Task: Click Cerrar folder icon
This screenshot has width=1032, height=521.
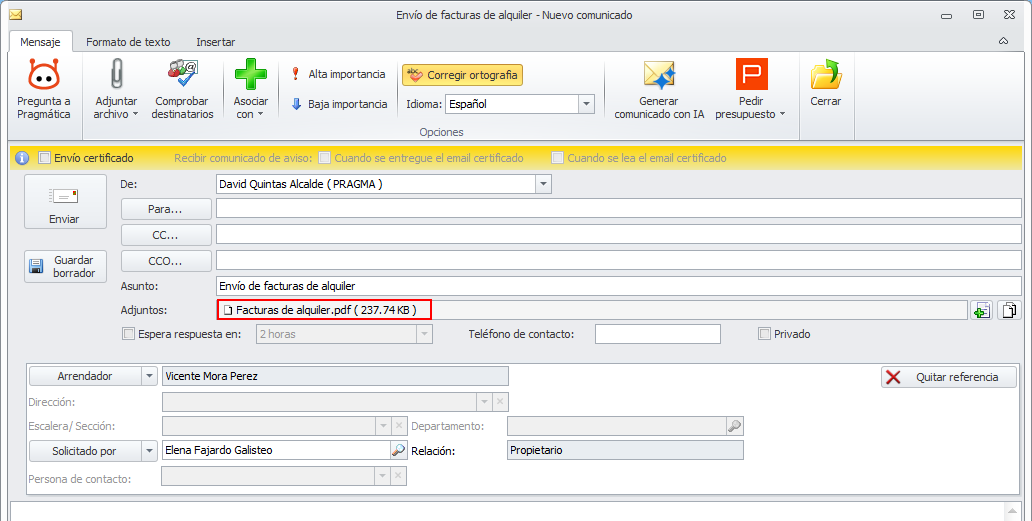Action: click(x=826, y=74)
